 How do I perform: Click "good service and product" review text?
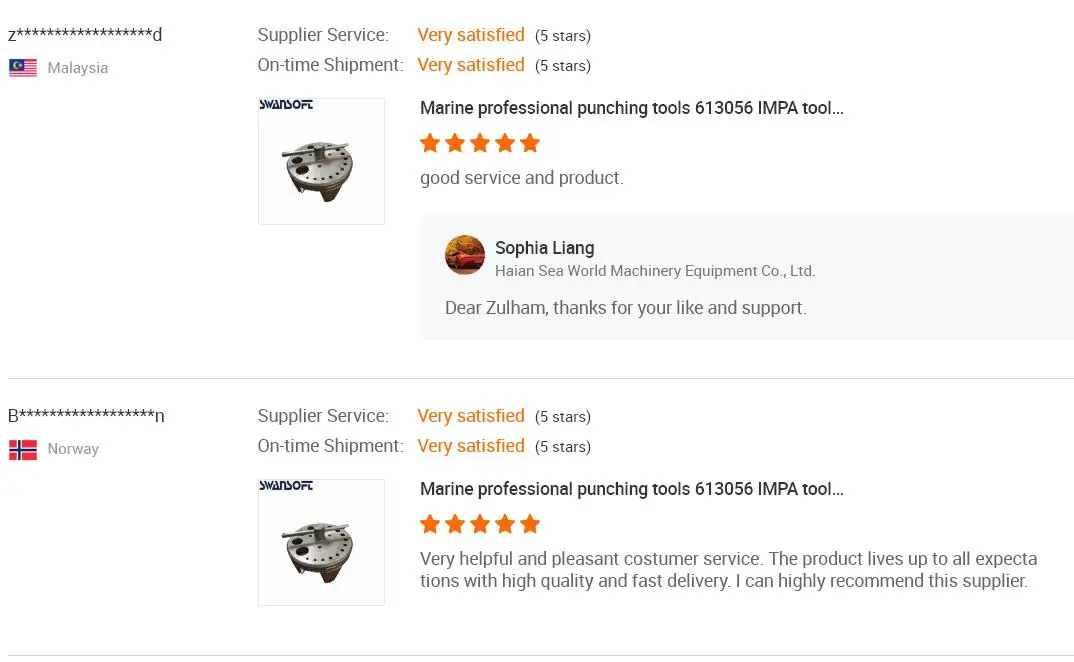[521, 178]
